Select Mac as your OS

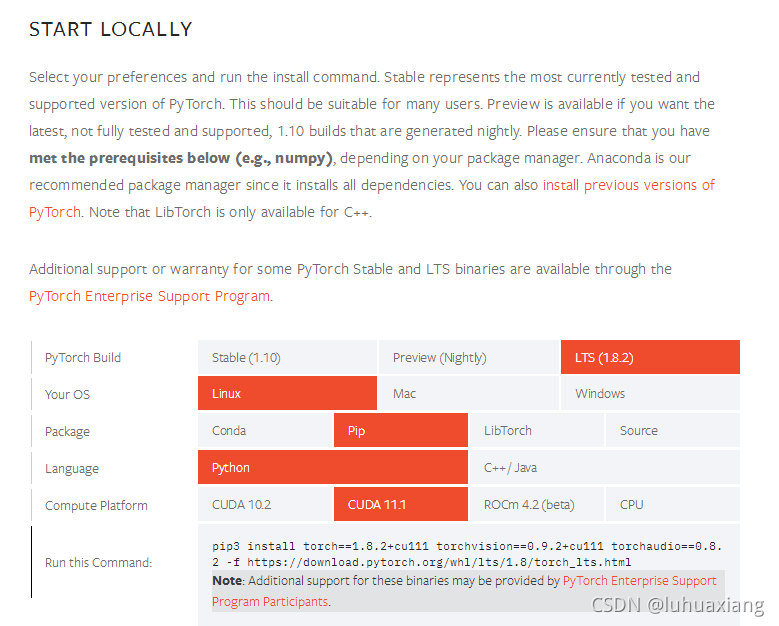click(468, 393)
